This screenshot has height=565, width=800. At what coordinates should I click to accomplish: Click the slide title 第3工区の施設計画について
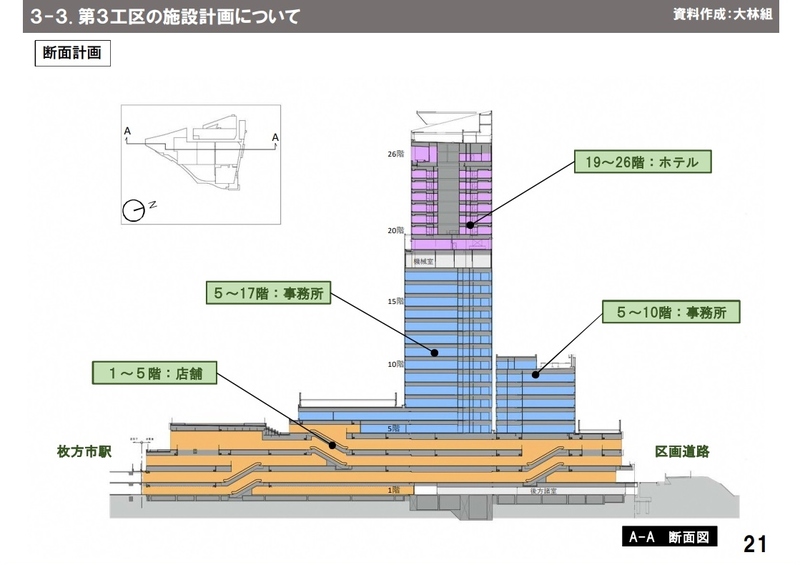point(165,16)
